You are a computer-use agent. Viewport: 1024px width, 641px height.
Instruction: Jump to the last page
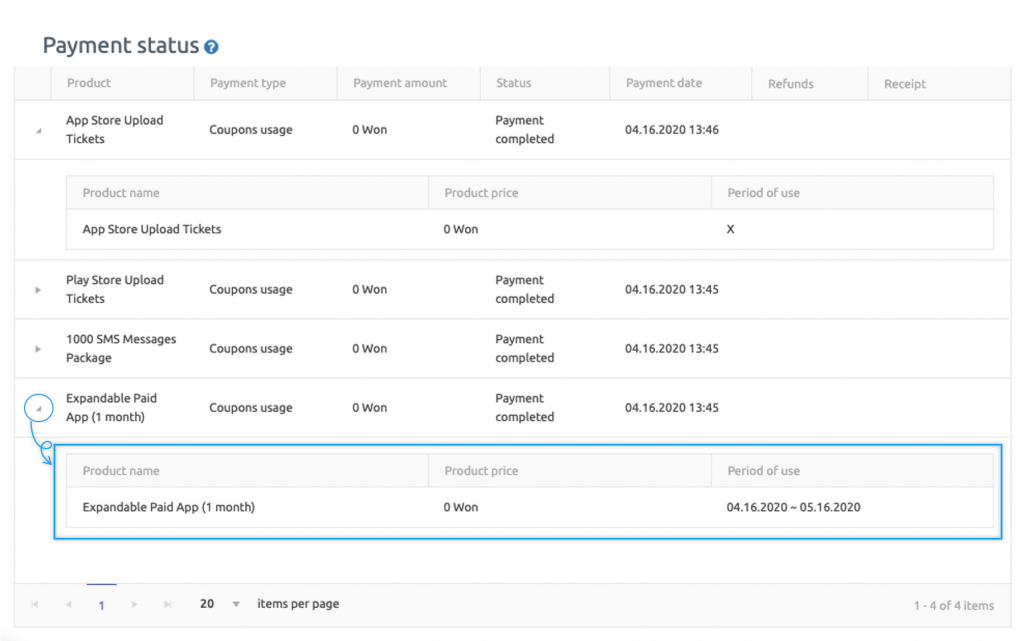tap(166, 604)
